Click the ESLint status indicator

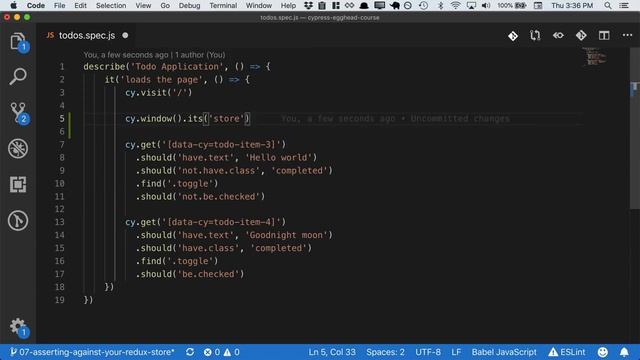(567, 352)
